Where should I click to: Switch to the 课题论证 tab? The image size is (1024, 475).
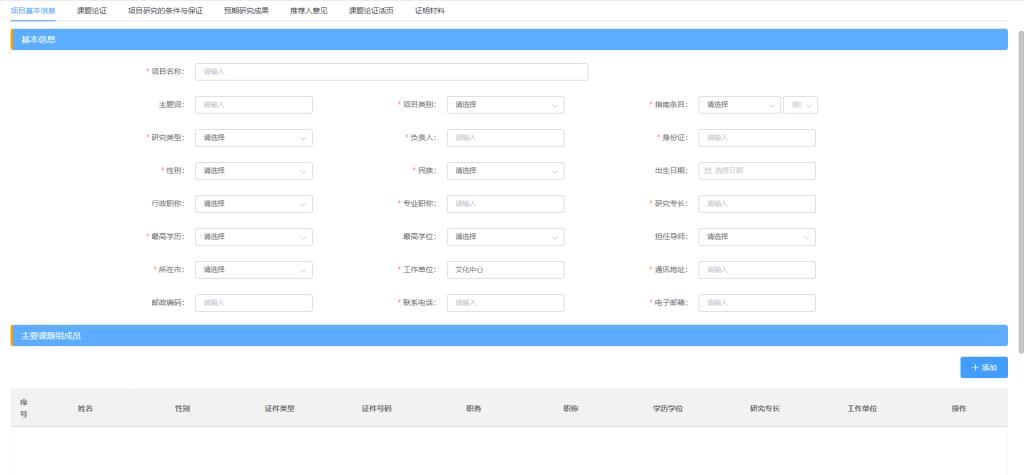(92, 10)
